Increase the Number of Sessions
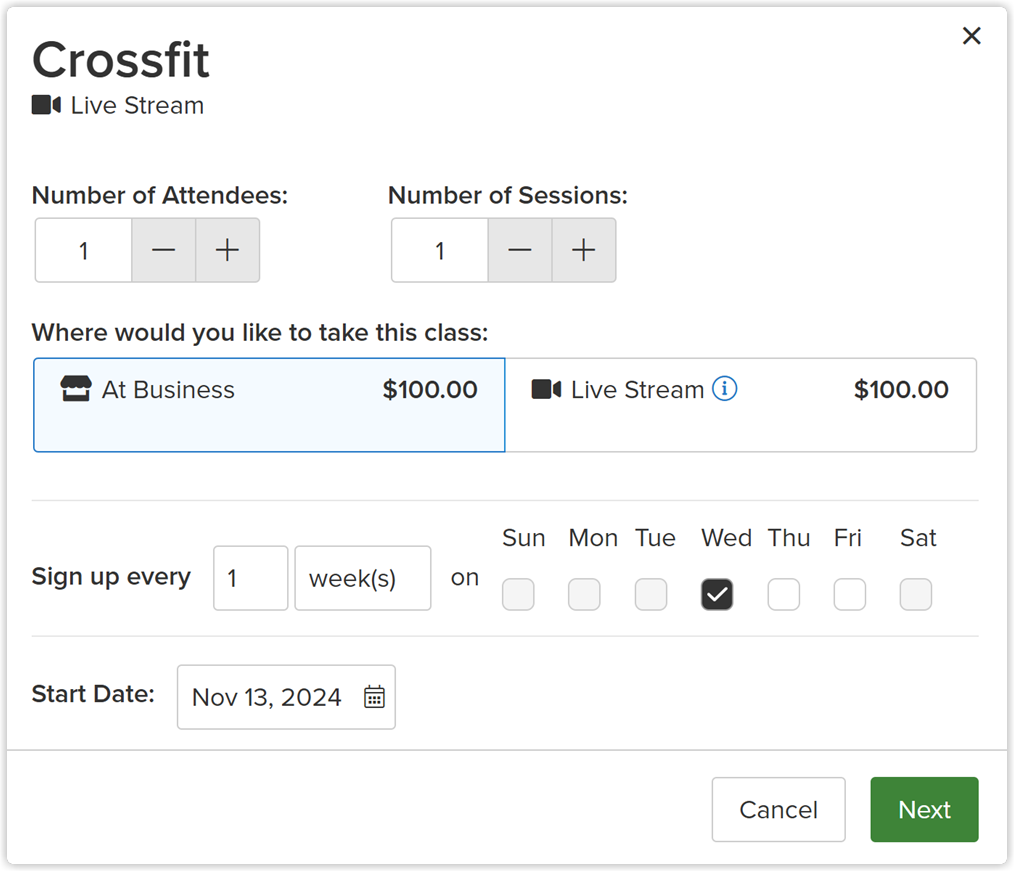The width and height of the screenshot is (1015, 872). [583, 250]
